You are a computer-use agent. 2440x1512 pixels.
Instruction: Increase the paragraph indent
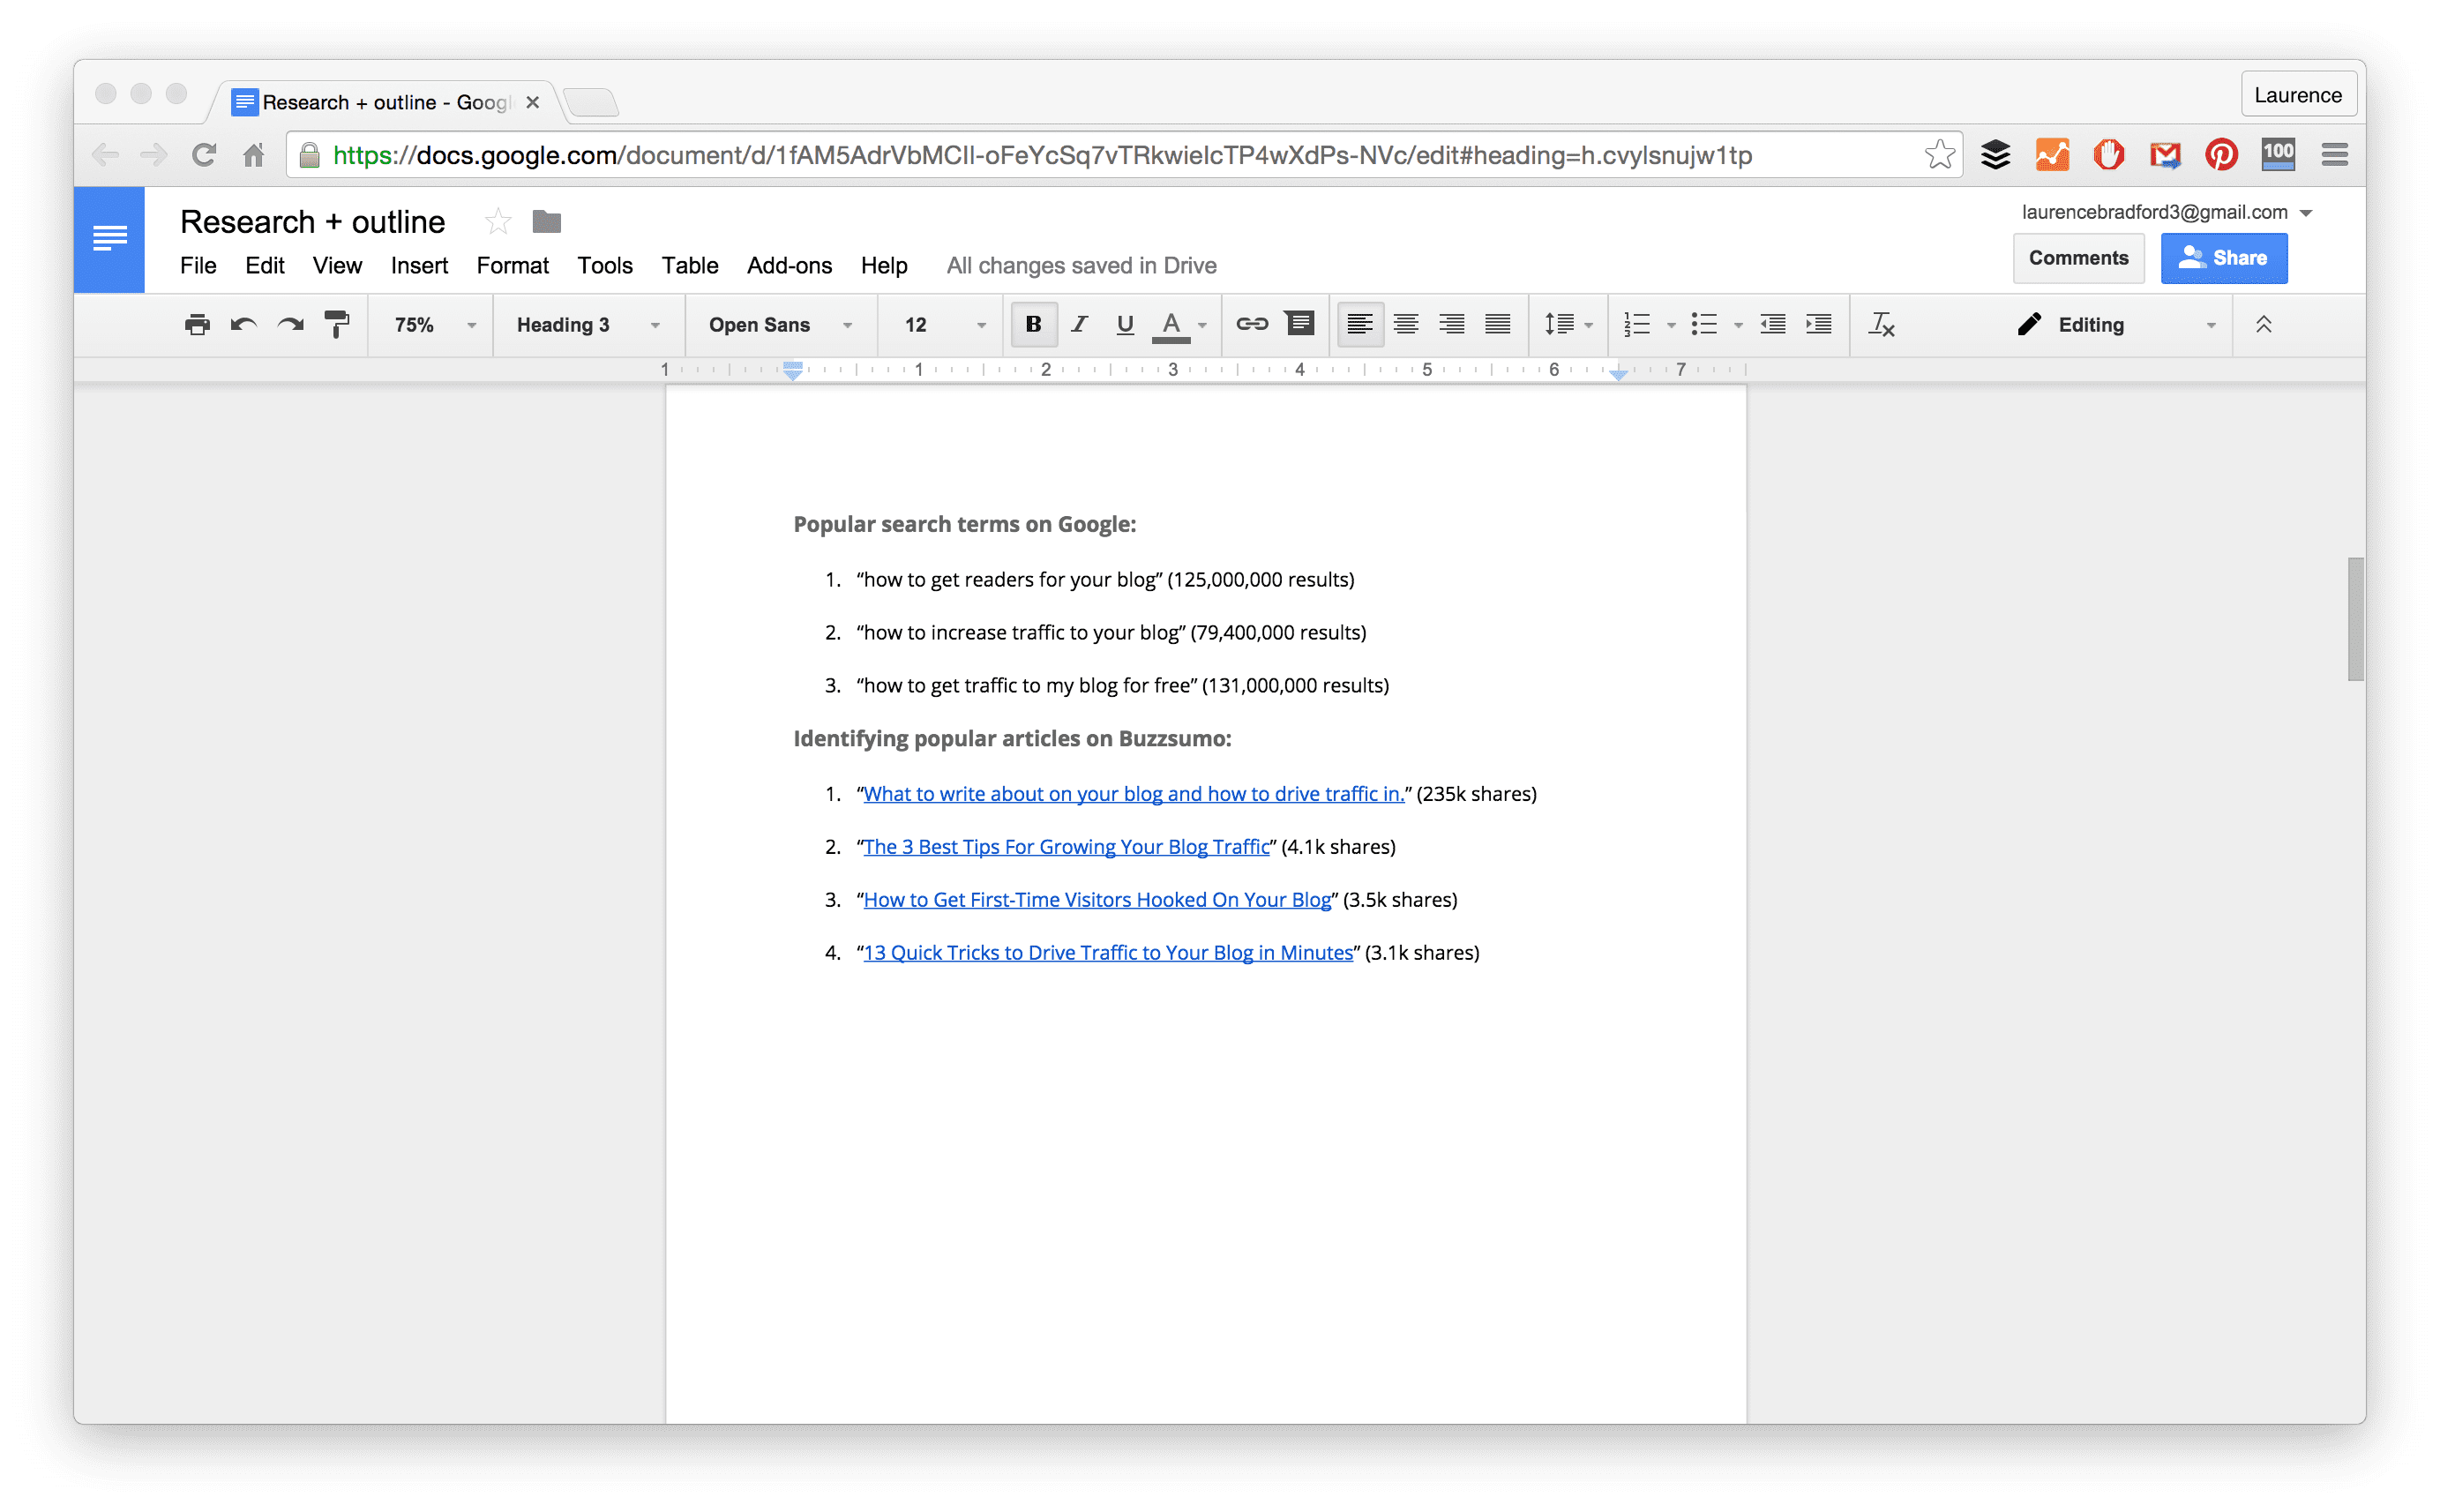[x=1819, y=324]
